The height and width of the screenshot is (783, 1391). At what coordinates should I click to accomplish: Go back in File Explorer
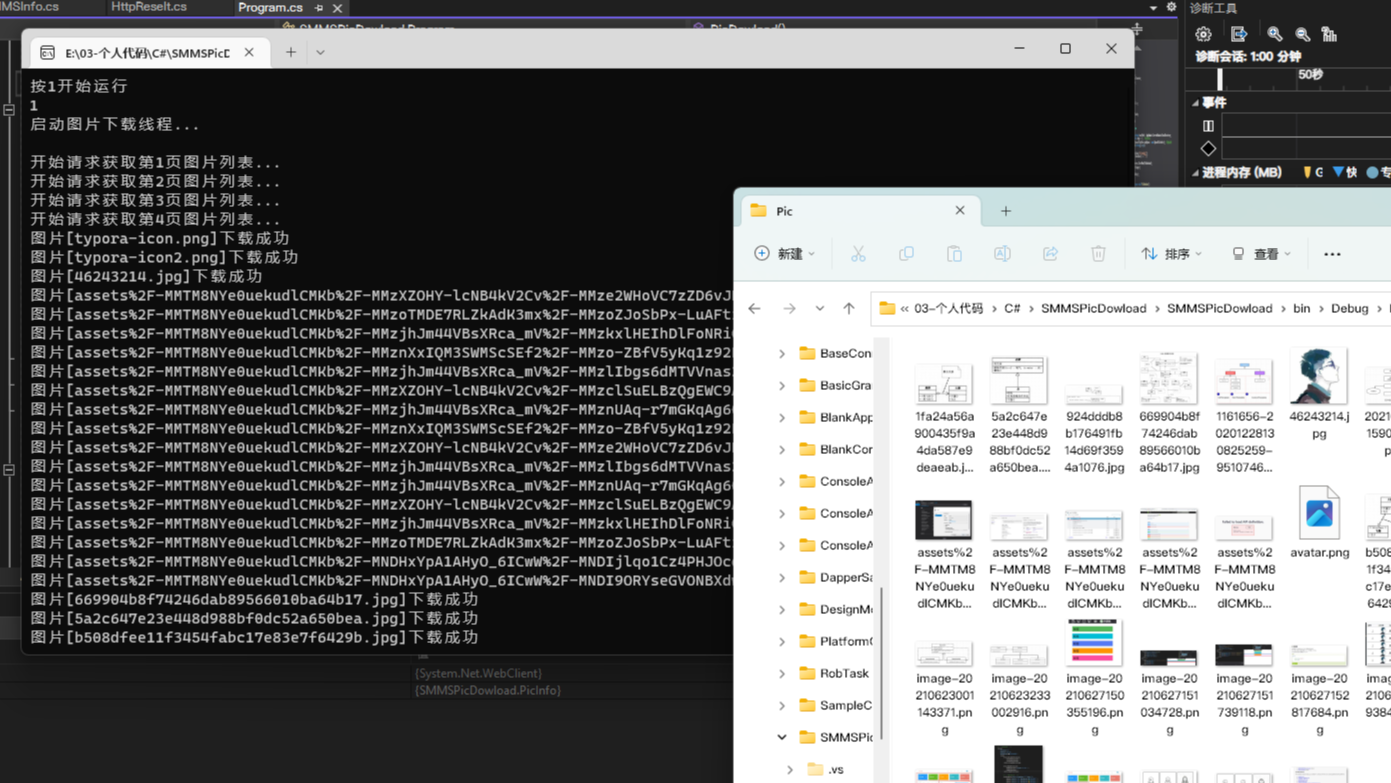[755, 308]
